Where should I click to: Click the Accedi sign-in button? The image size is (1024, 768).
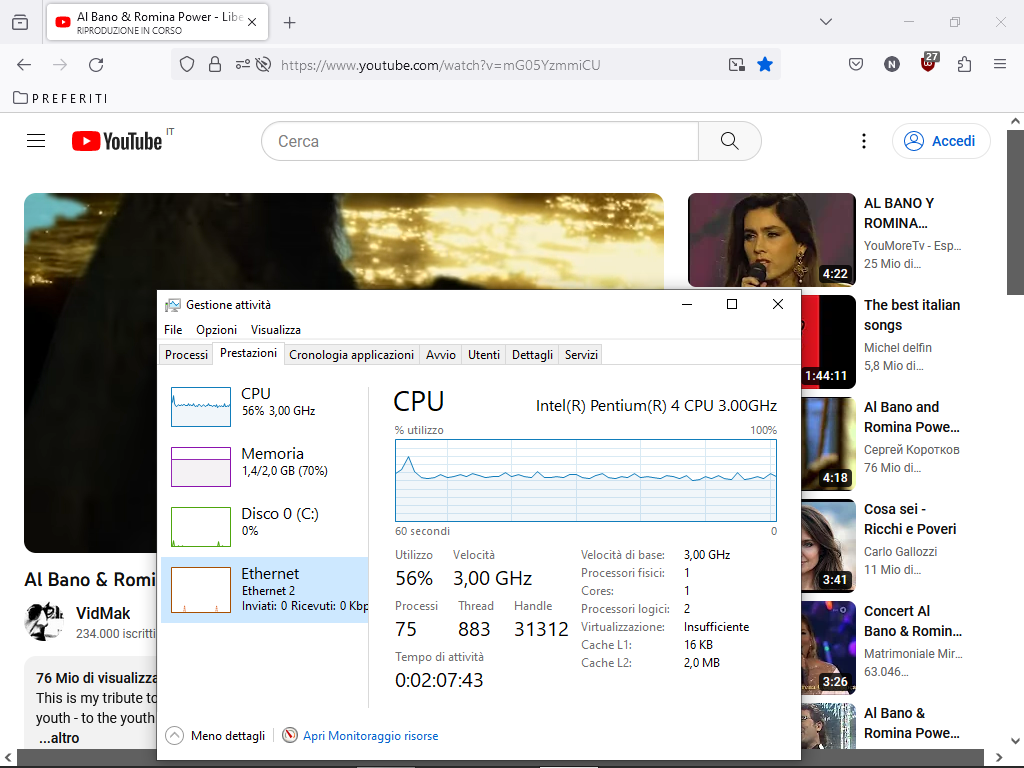(941, 141)
